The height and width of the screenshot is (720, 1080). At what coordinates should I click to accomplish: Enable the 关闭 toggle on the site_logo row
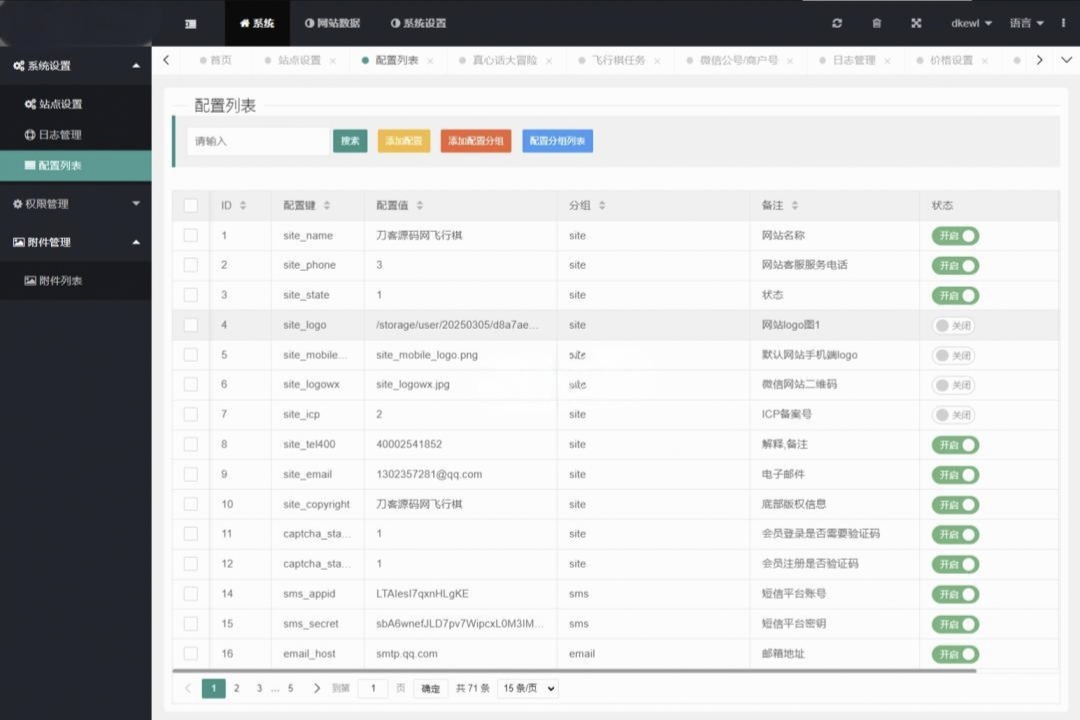[x=954, y=325]
